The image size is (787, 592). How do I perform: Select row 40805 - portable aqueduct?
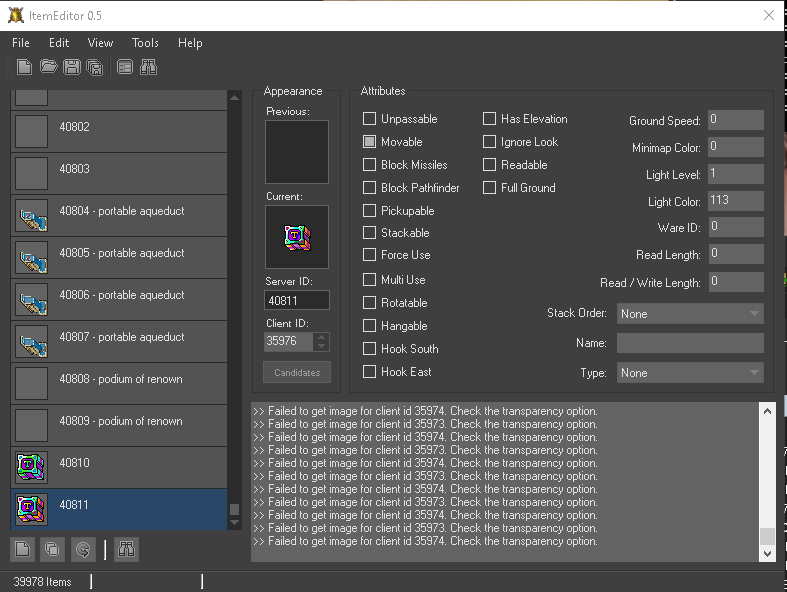(119, 258)
